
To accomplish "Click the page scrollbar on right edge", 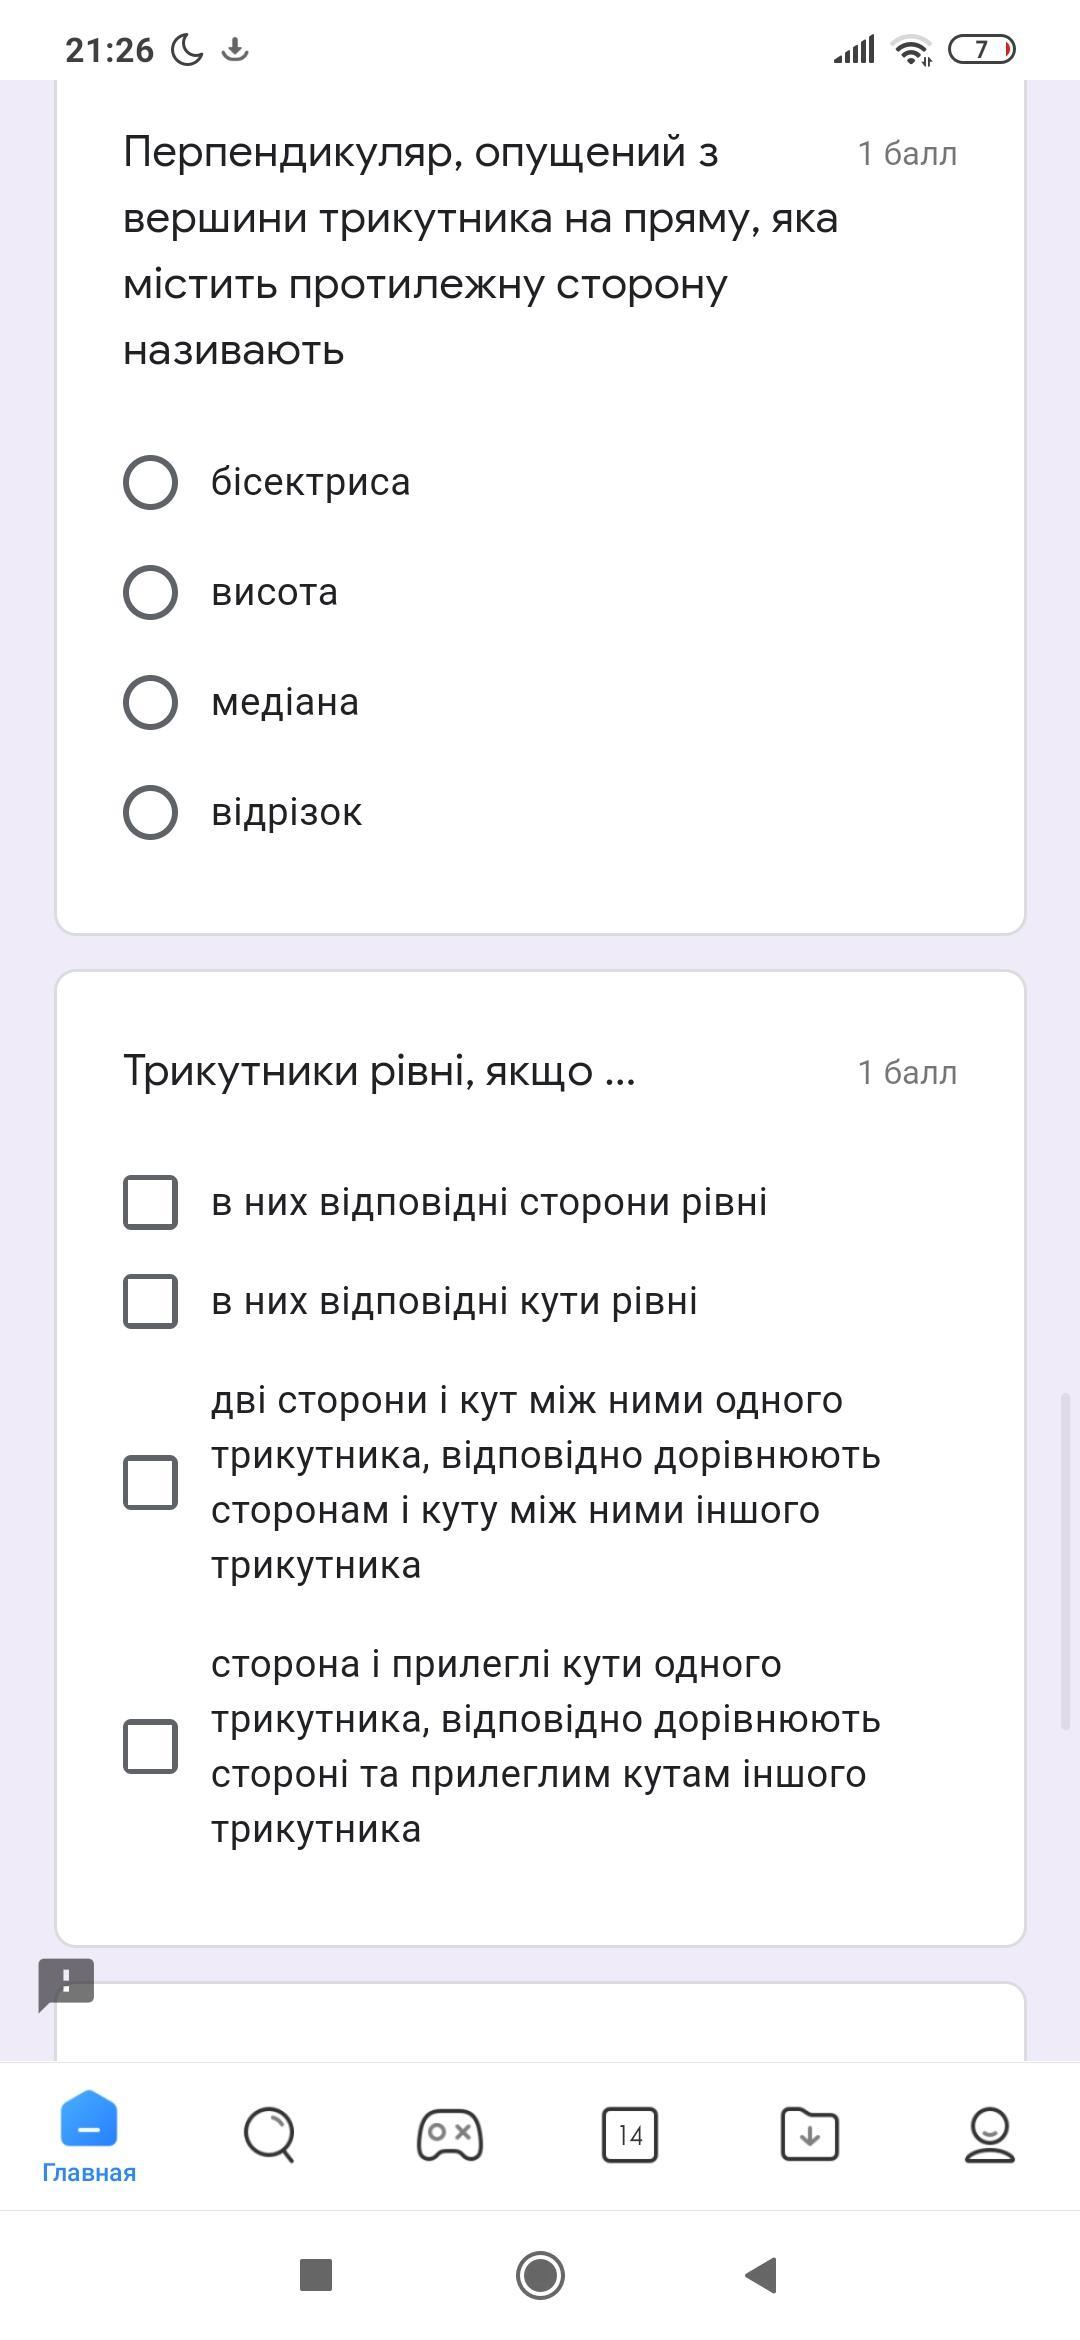I will [x=1066, y=1560].
